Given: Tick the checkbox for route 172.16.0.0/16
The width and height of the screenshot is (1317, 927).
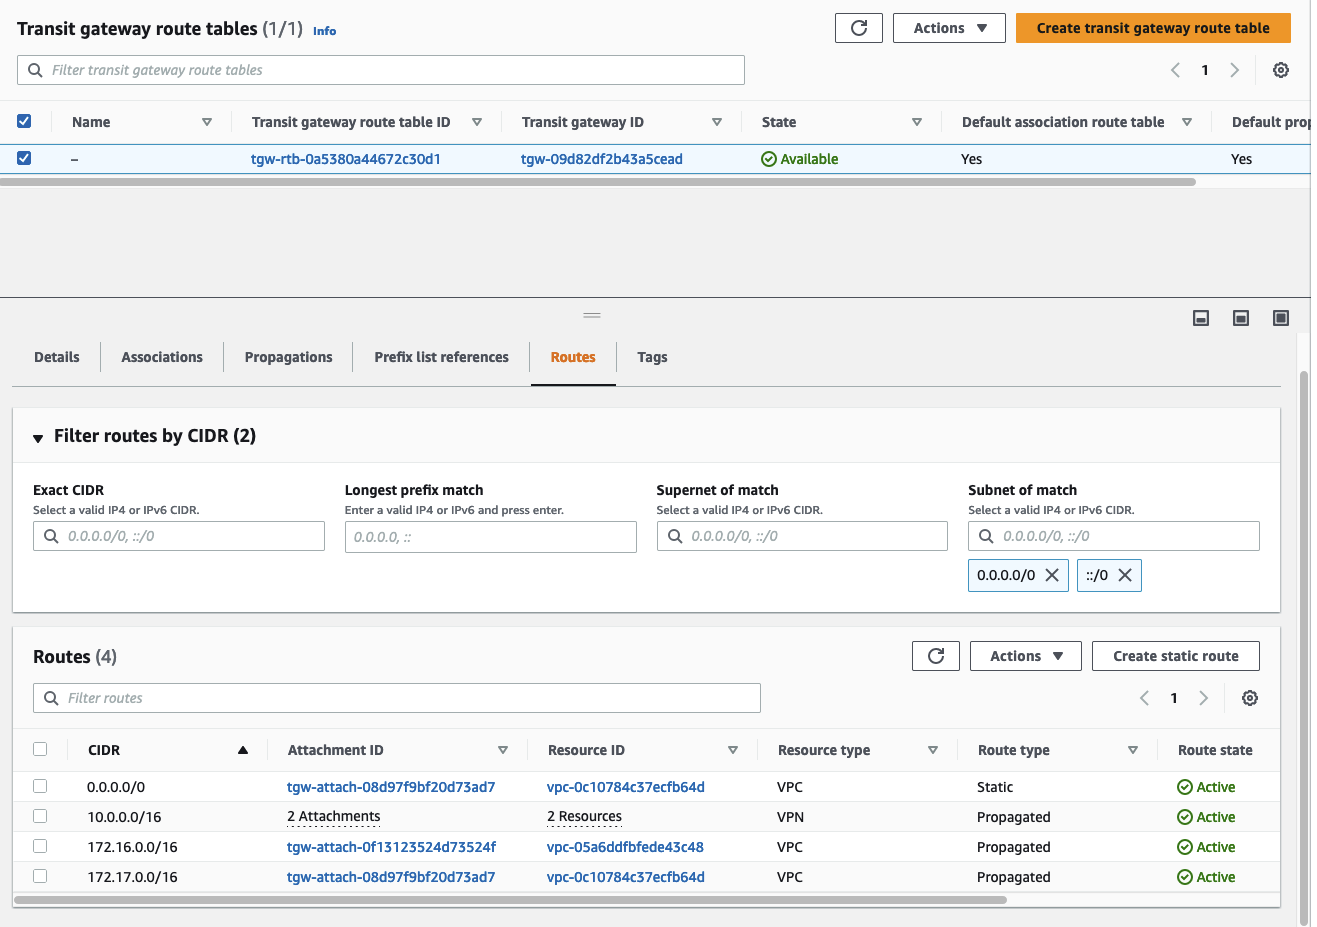Looking at the screenshot, I should pos(40,846).
